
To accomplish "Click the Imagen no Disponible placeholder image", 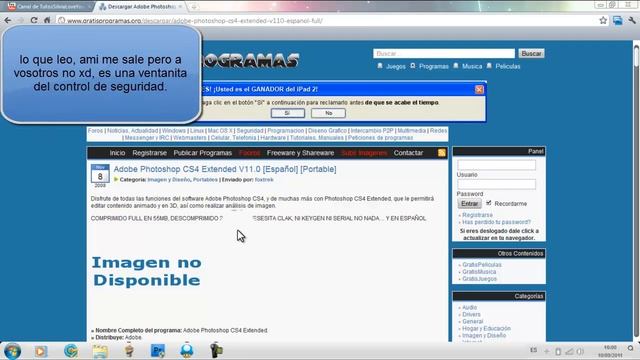I will point(147,271).
